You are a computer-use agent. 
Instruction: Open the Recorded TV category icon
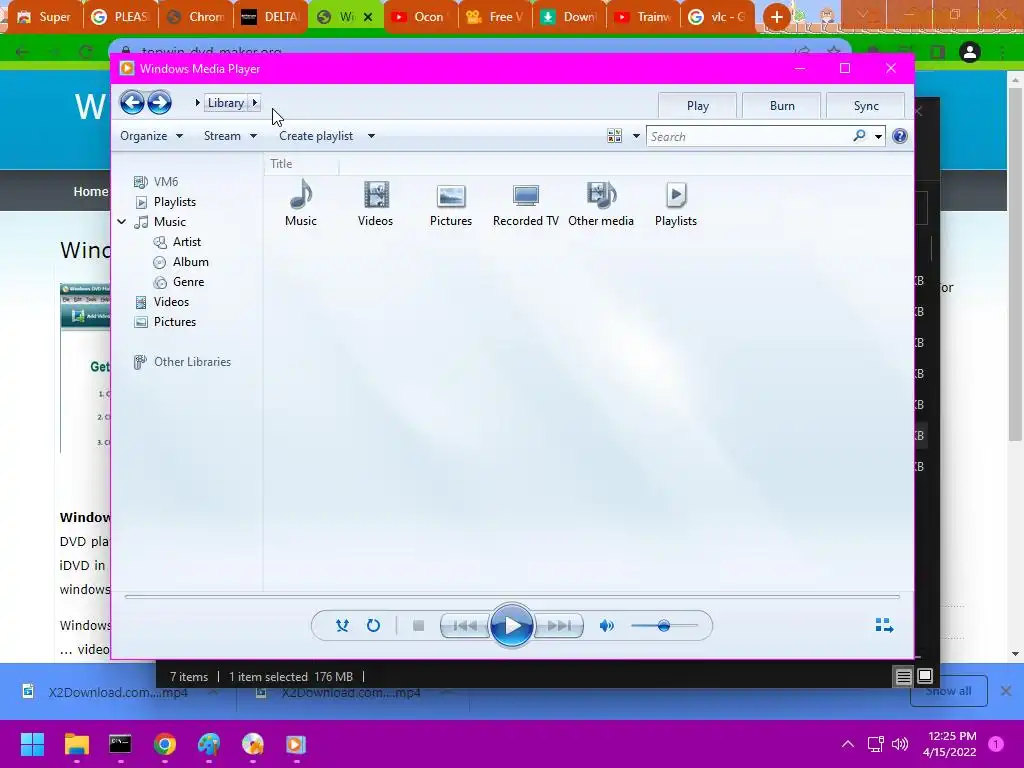click(526, 204)
